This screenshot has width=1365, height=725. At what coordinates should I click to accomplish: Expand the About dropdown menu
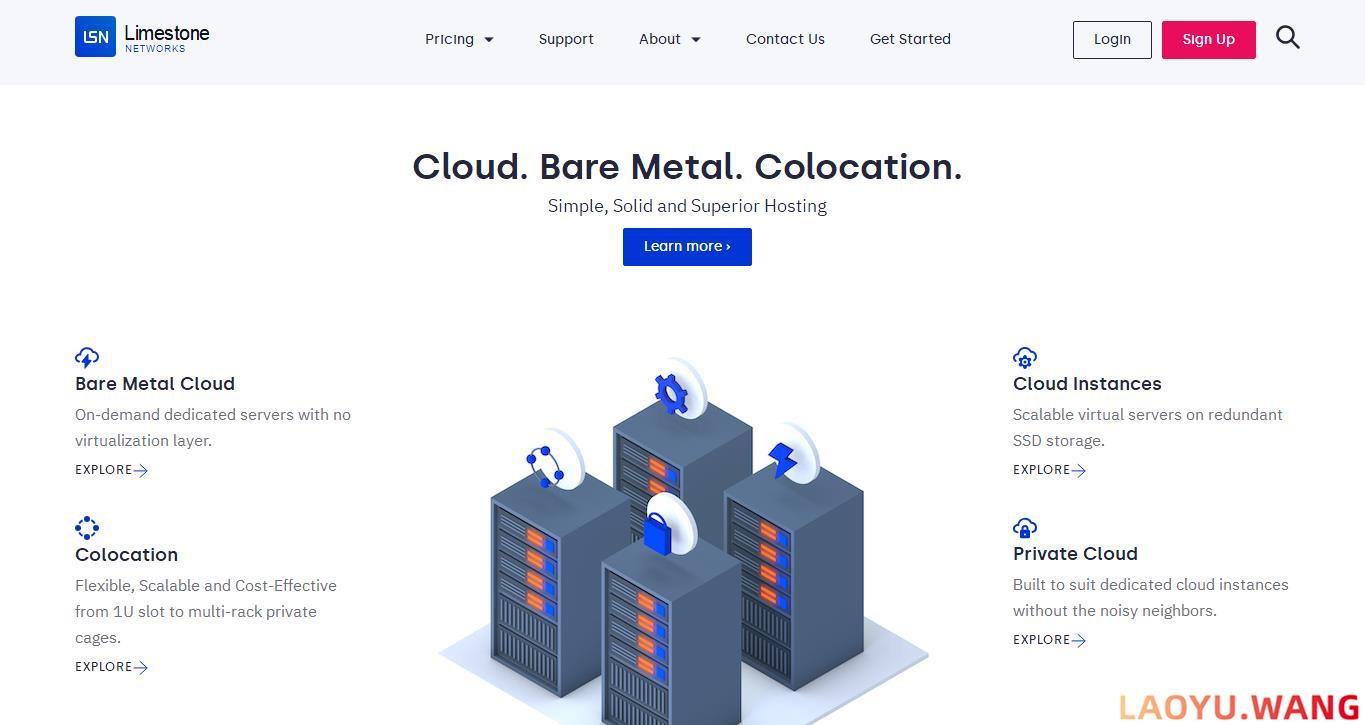(x=670, y=39)
